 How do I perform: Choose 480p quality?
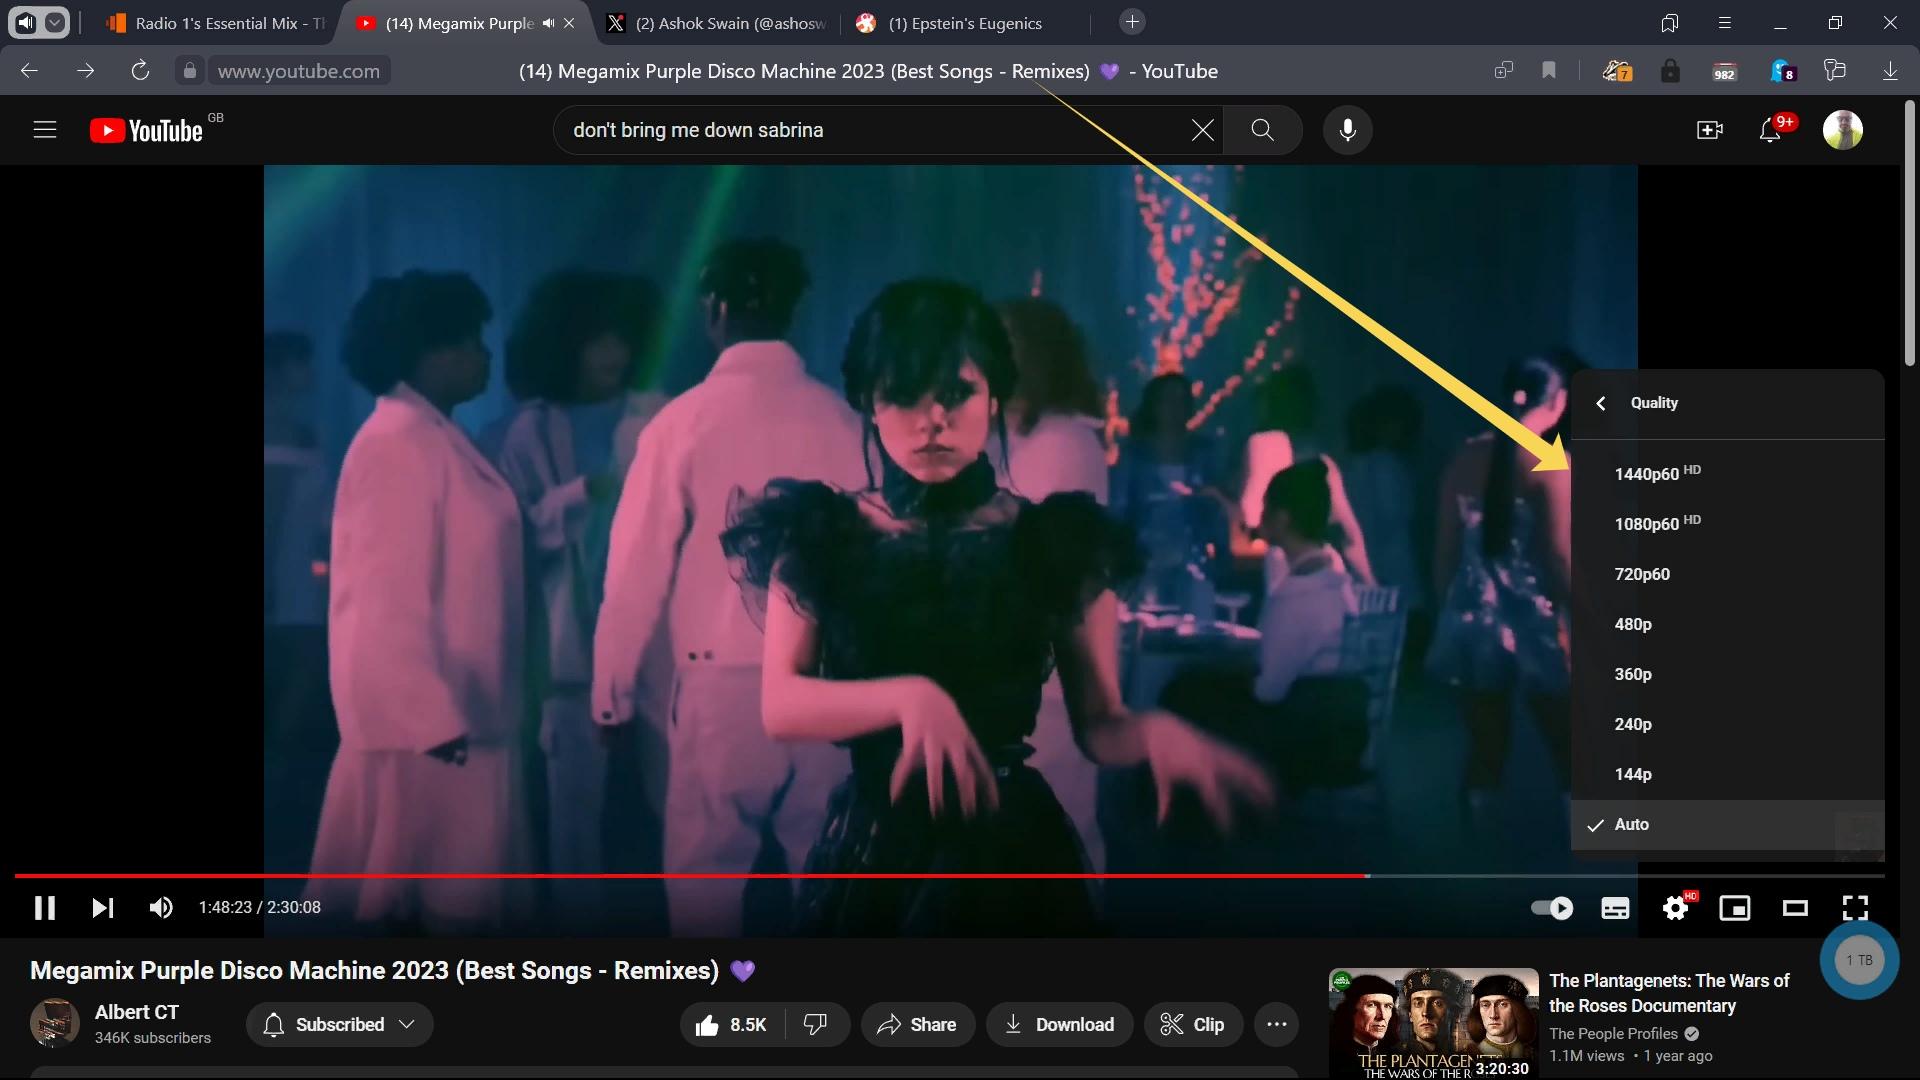point(1727,624)
